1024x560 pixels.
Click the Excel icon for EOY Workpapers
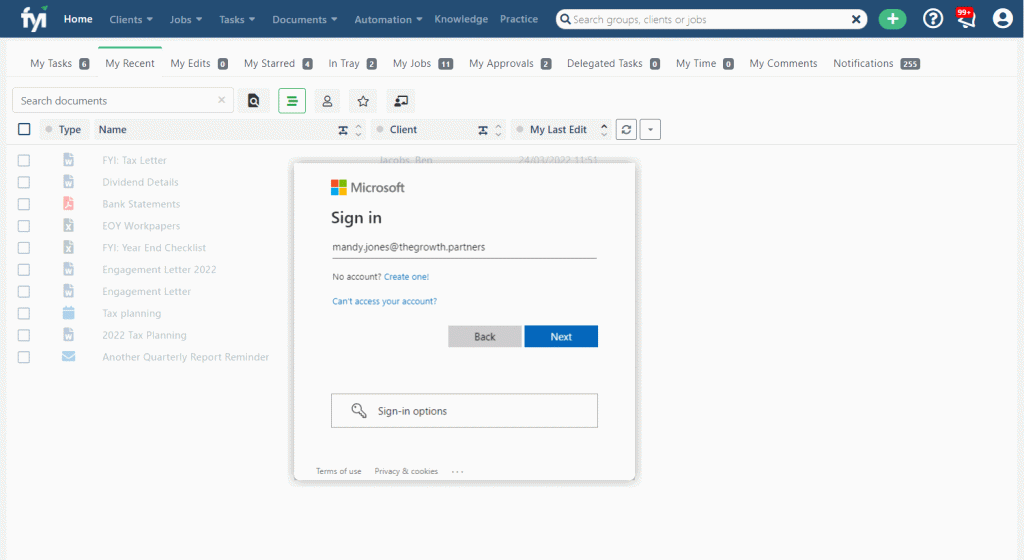[x=69, y=226]
